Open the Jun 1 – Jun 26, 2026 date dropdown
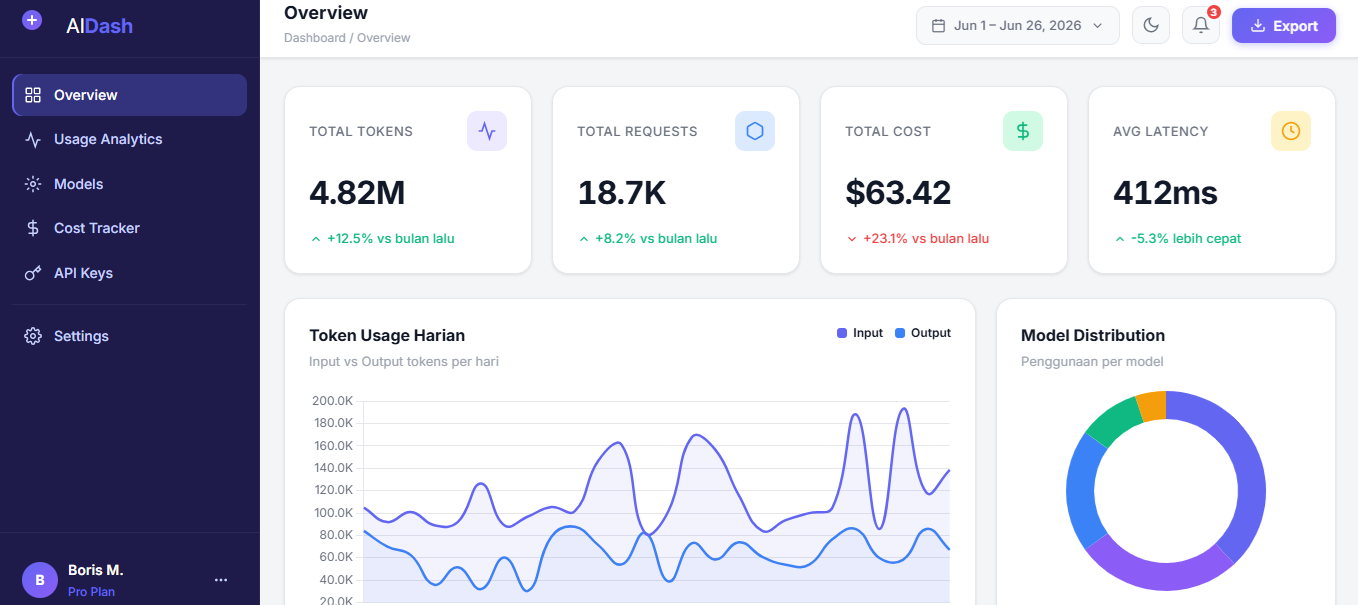The image size is (1358, 605). (1017, 25)
